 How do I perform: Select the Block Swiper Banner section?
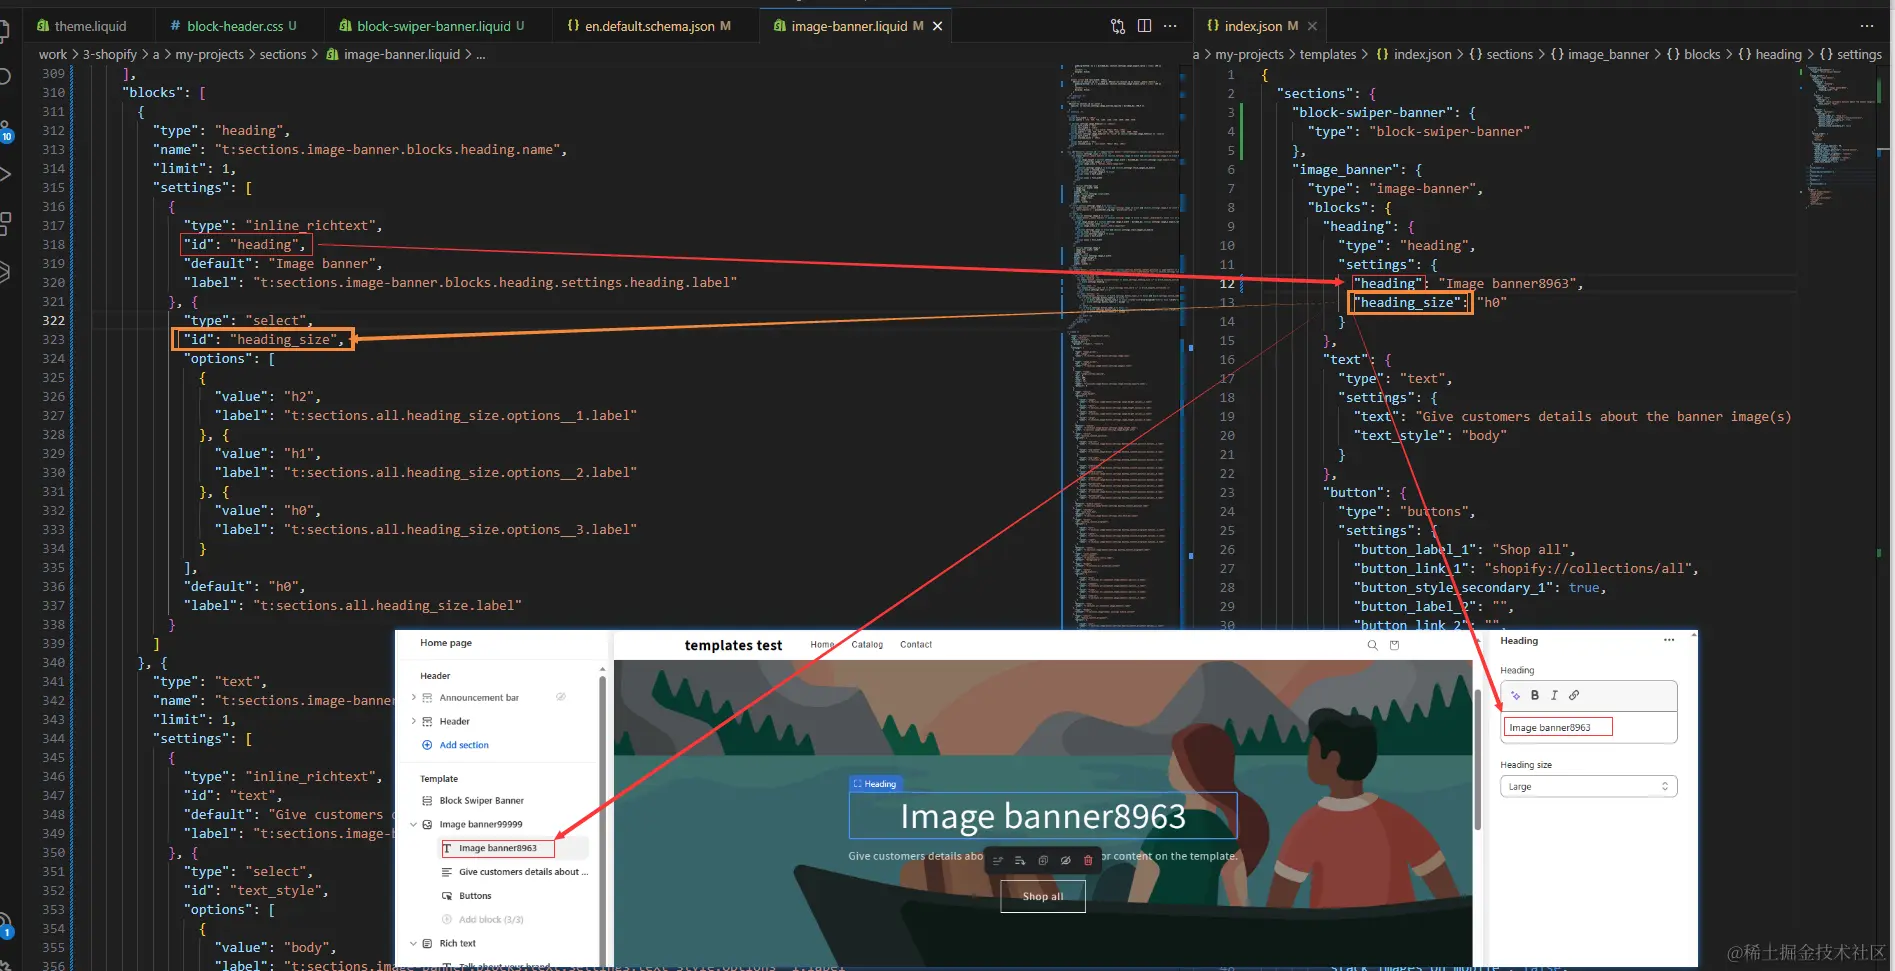481,801
